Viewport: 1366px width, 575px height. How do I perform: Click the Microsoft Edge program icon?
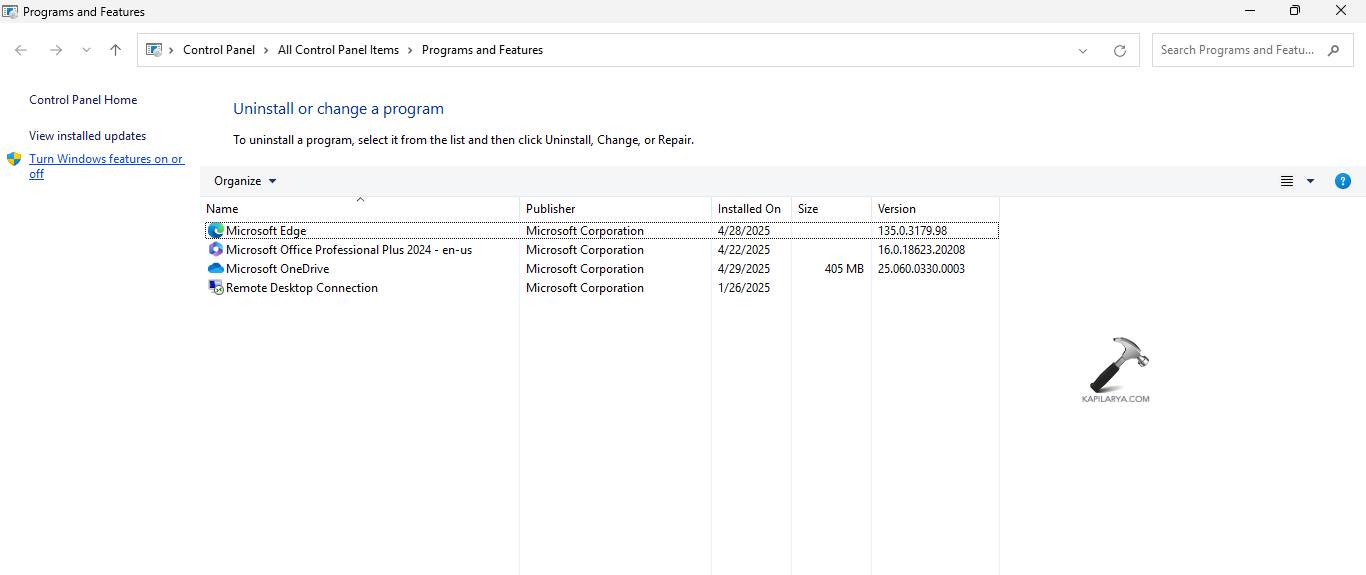click(215, 231)
